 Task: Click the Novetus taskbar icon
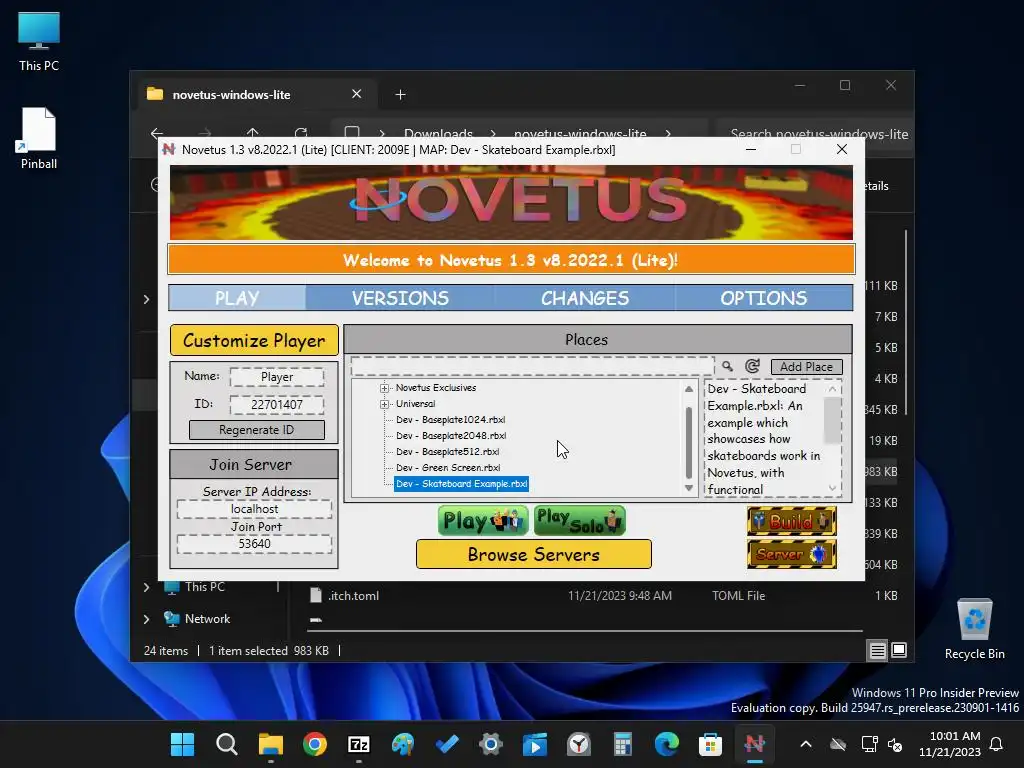click(754, 744)
